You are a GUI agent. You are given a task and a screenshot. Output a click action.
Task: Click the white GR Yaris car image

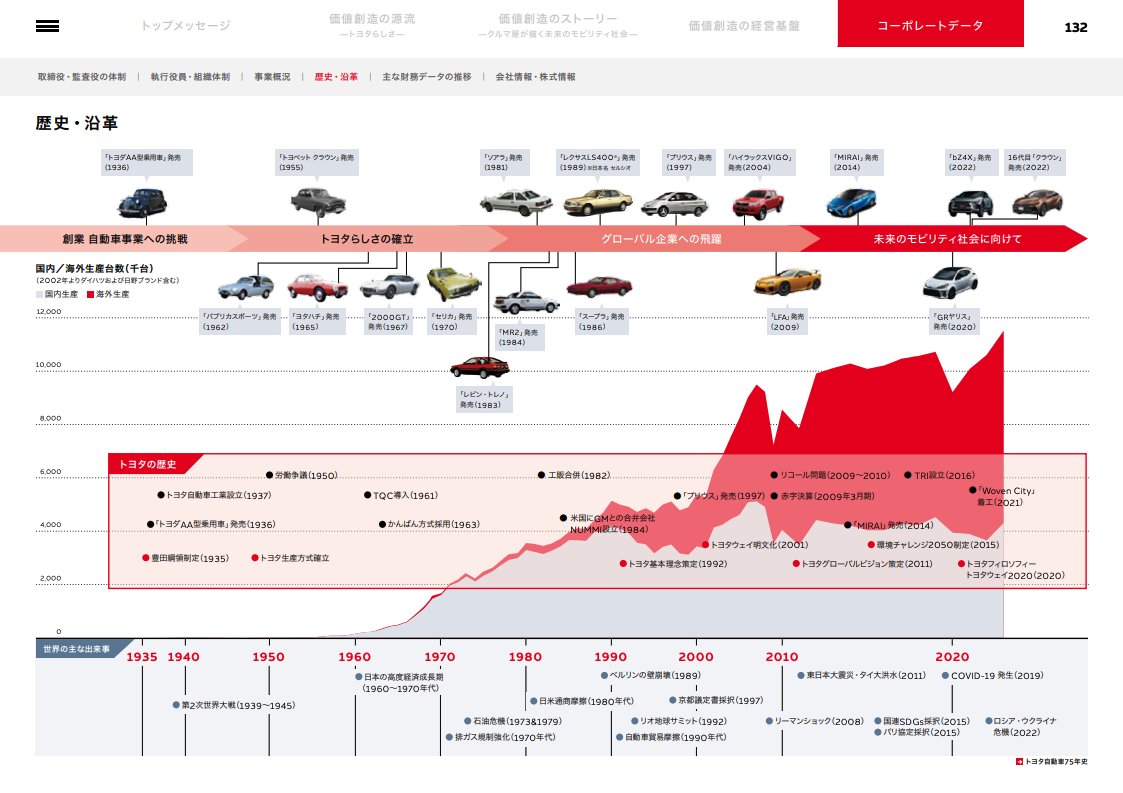[x=949, y=283]
